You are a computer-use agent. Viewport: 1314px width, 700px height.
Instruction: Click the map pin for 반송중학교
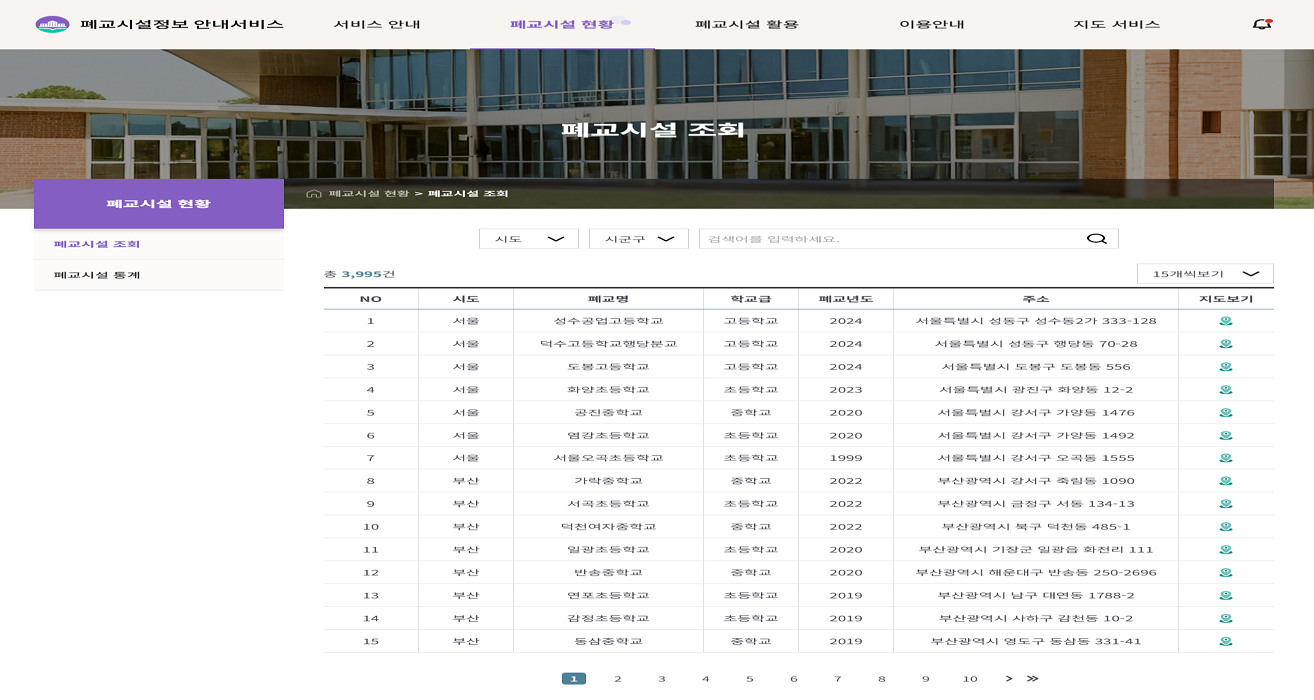(x=1225, y=573)
